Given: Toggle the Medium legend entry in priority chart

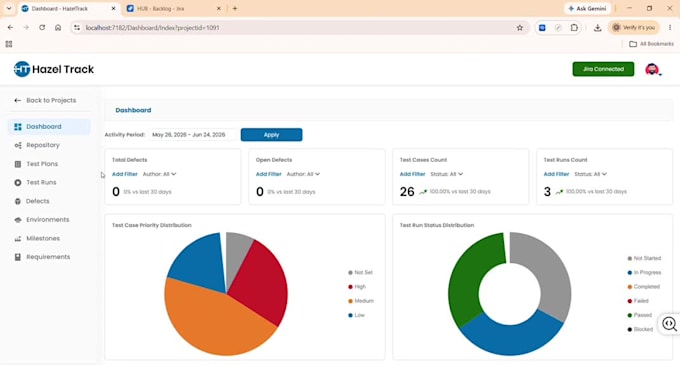Looking at the screenshot, I should point(361,301).
